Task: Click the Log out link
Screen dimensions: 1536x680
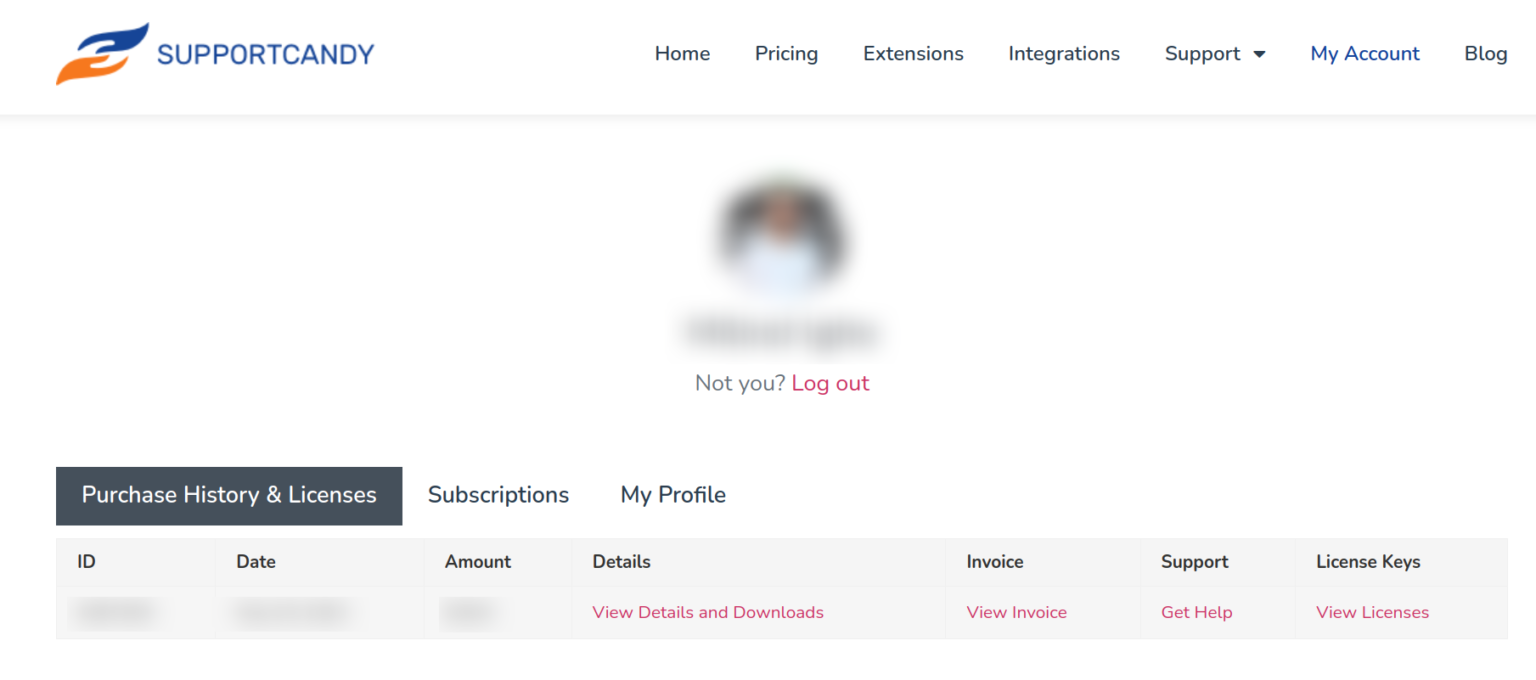Action: [830, 383]
